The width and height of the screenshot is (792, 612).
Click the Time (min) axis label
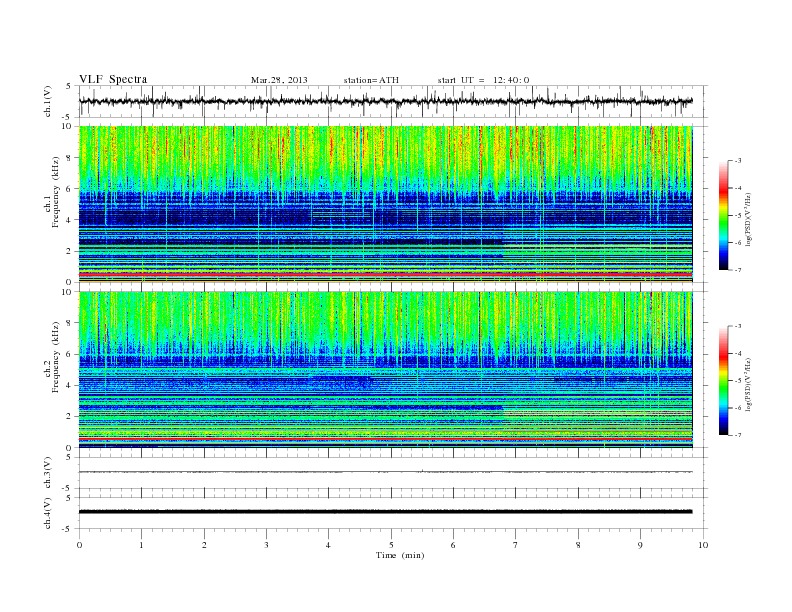[400, 555]
